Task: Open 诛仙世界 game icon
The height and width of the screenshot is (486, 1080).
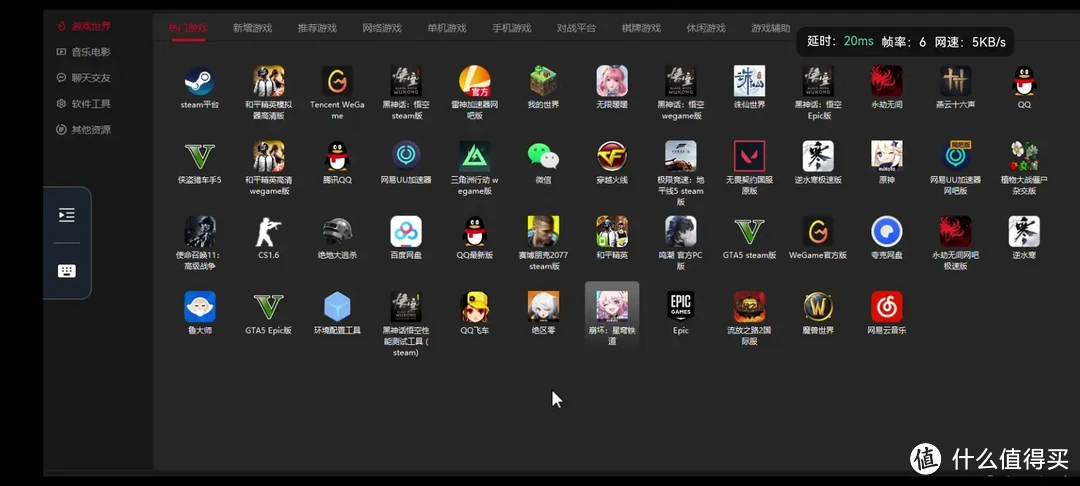Action: 749,81
